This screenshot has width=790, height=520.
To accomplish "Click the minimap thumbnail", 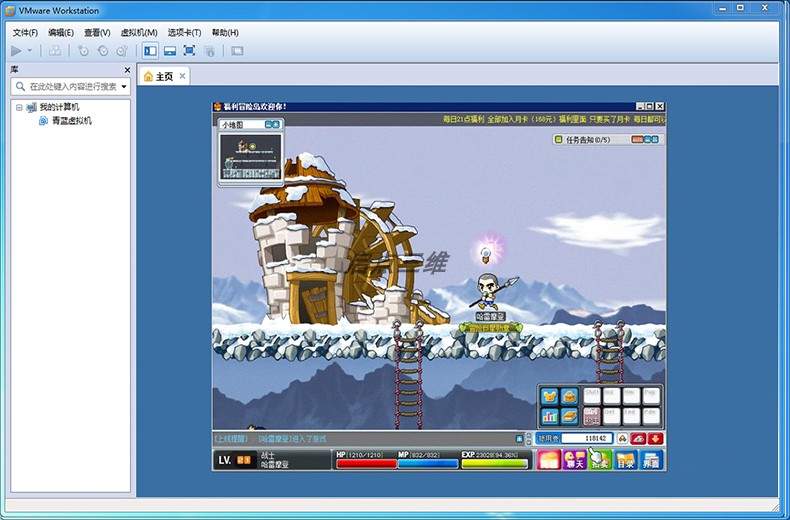I will click(250, 157).
